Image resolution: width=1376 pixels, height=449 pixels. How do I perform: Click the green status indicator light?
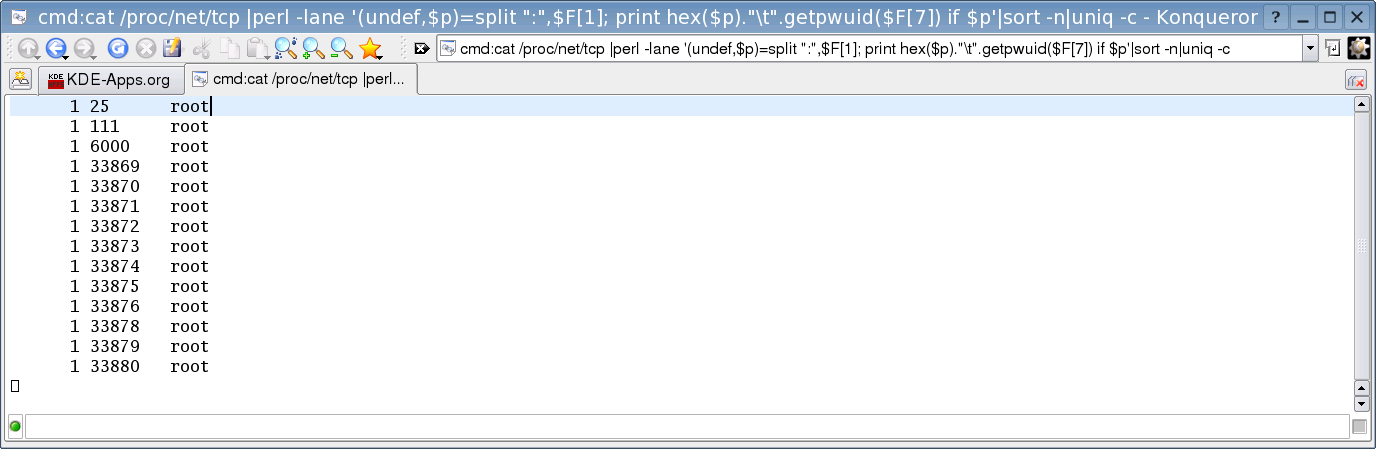pos(15,427)
